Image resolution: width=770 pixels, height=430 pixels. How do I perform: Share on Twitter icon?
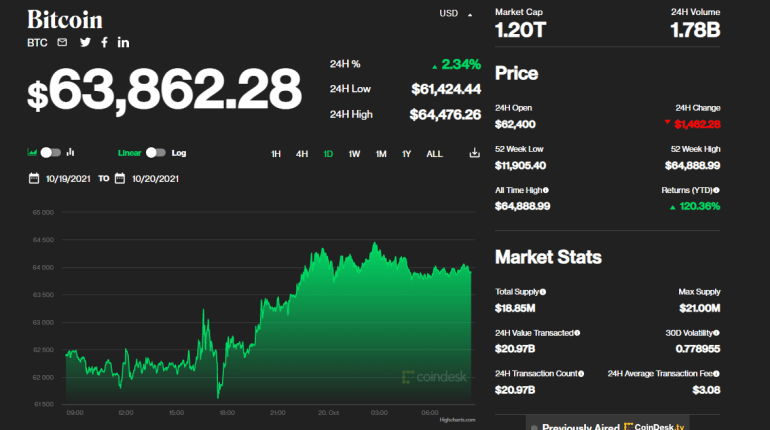(x=85, y=42)
